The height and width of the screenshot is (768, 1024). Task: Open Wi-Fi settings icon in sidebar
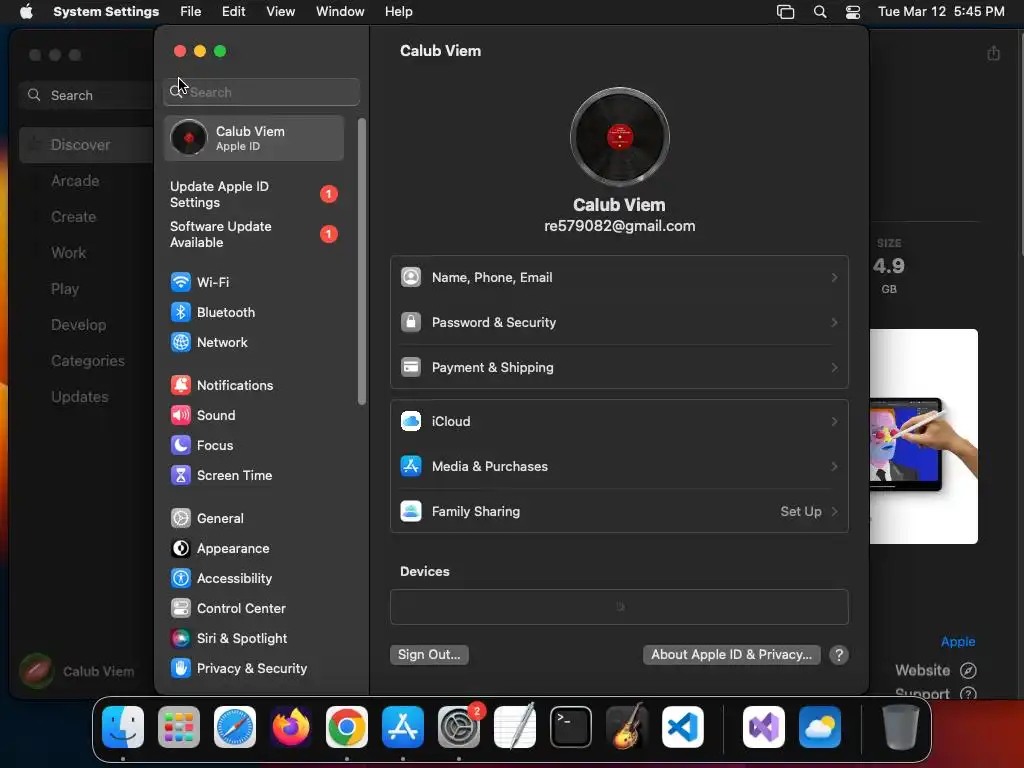(180, 282)
